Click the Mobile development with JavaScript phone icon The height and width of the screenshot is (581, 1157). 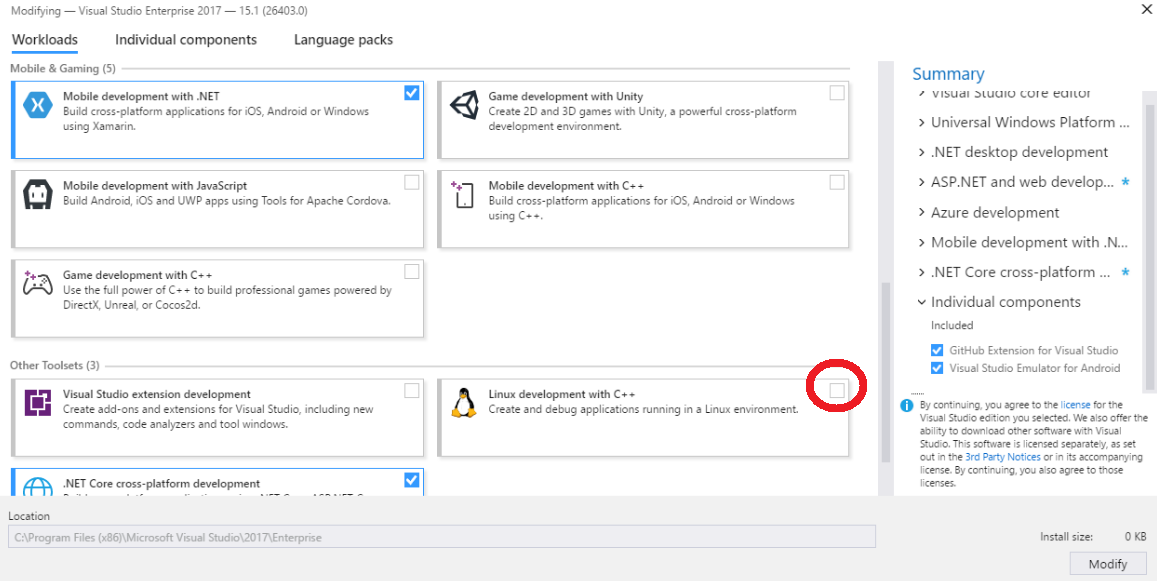tap(38, 192)
